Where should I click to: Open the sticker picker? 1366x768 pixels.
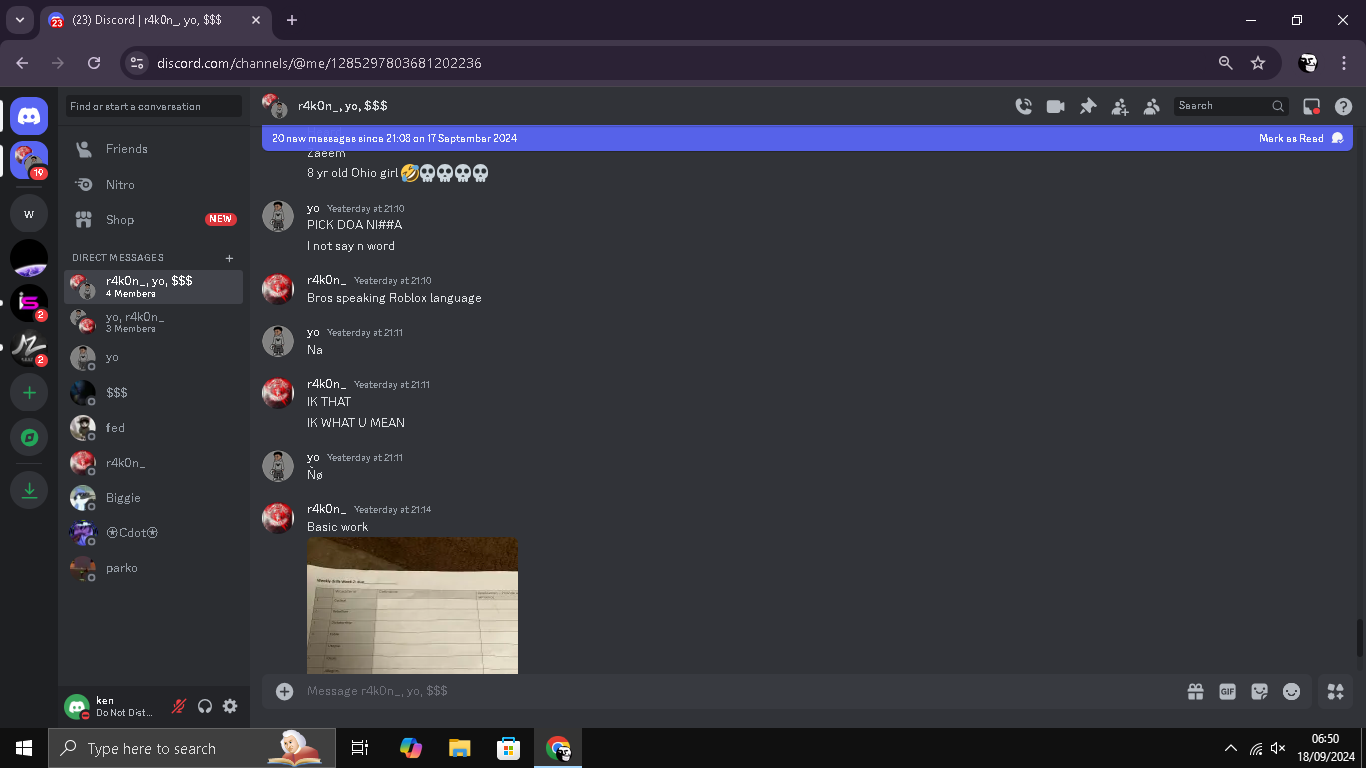pyautogui.click(x=1260, y=691)
